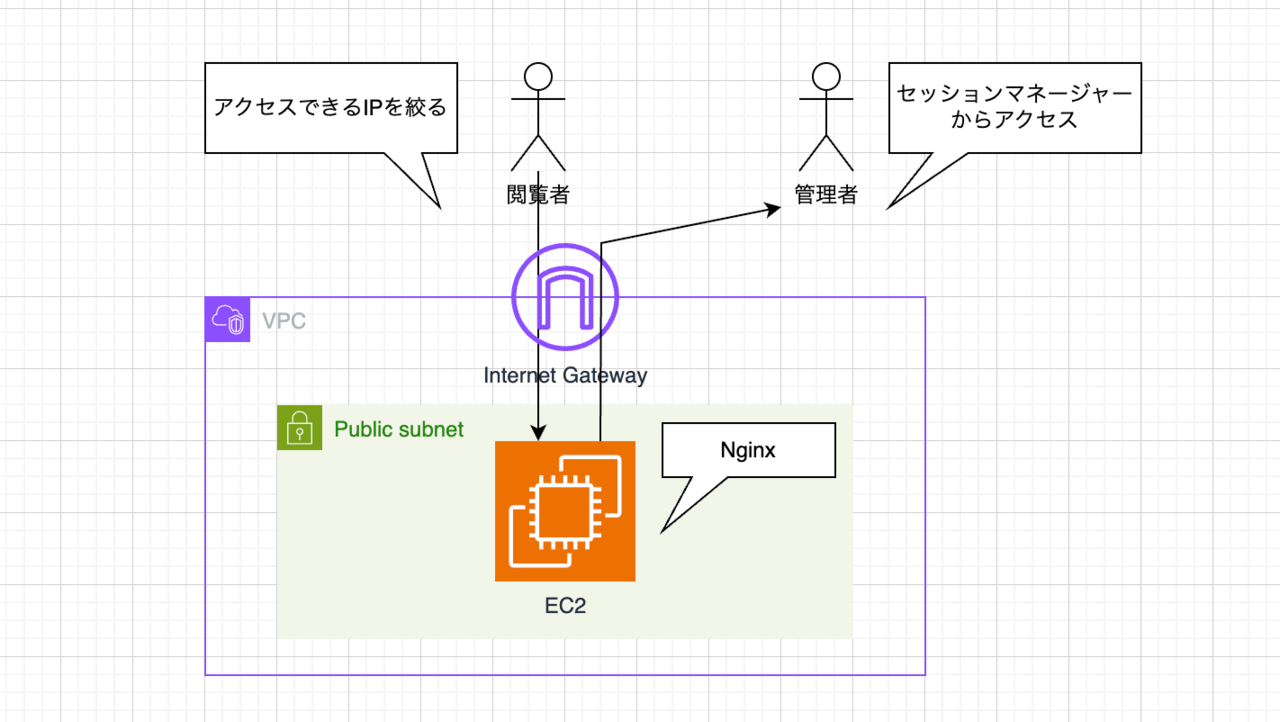The image size is (1280, 722).
Task: Select the 管理者 actor figure
Action: pyautogui.click(x=825, y=117)
